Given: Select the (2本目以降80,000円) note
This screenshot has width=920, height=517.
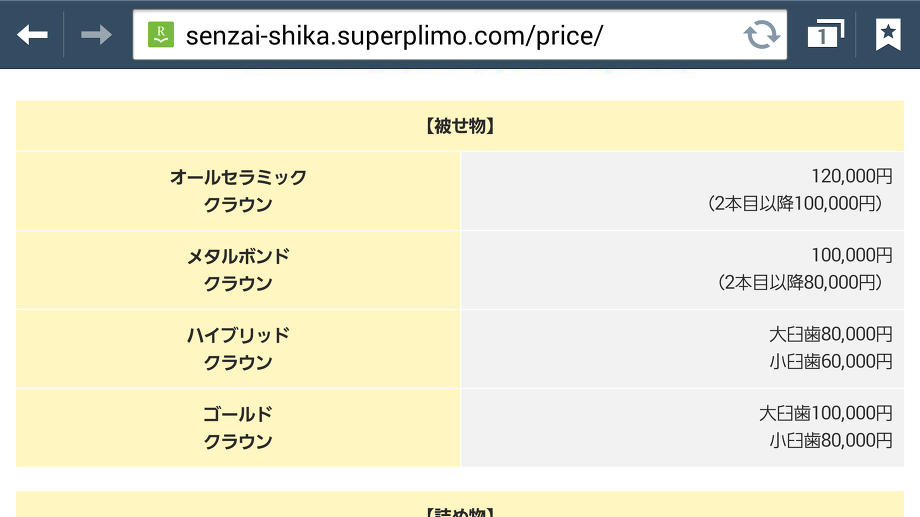Looking at the screenshot, I should 800,283.
